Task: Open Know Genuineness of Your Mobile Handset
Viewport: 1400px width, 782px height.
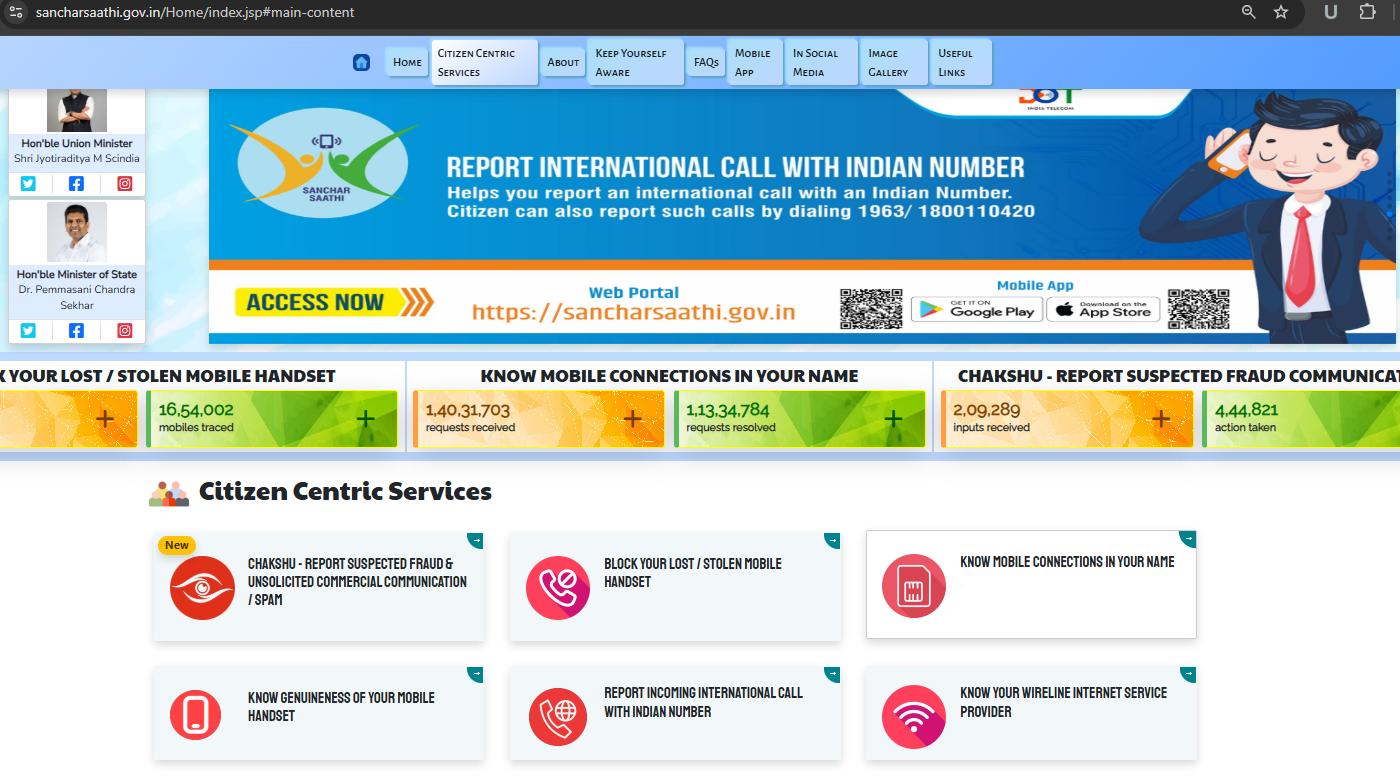Action: pos(341,706)
